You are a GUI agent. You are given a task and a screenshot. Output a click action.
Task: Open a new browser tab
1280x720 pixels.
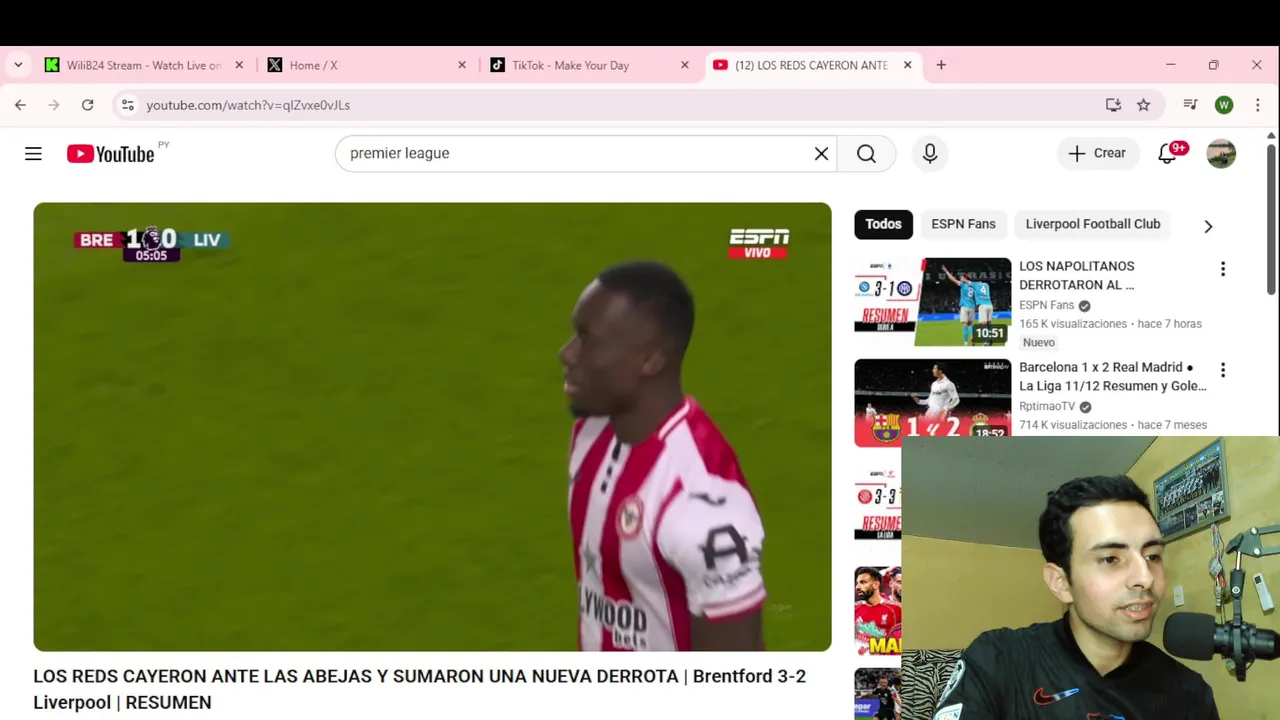(x=941, y=65)
